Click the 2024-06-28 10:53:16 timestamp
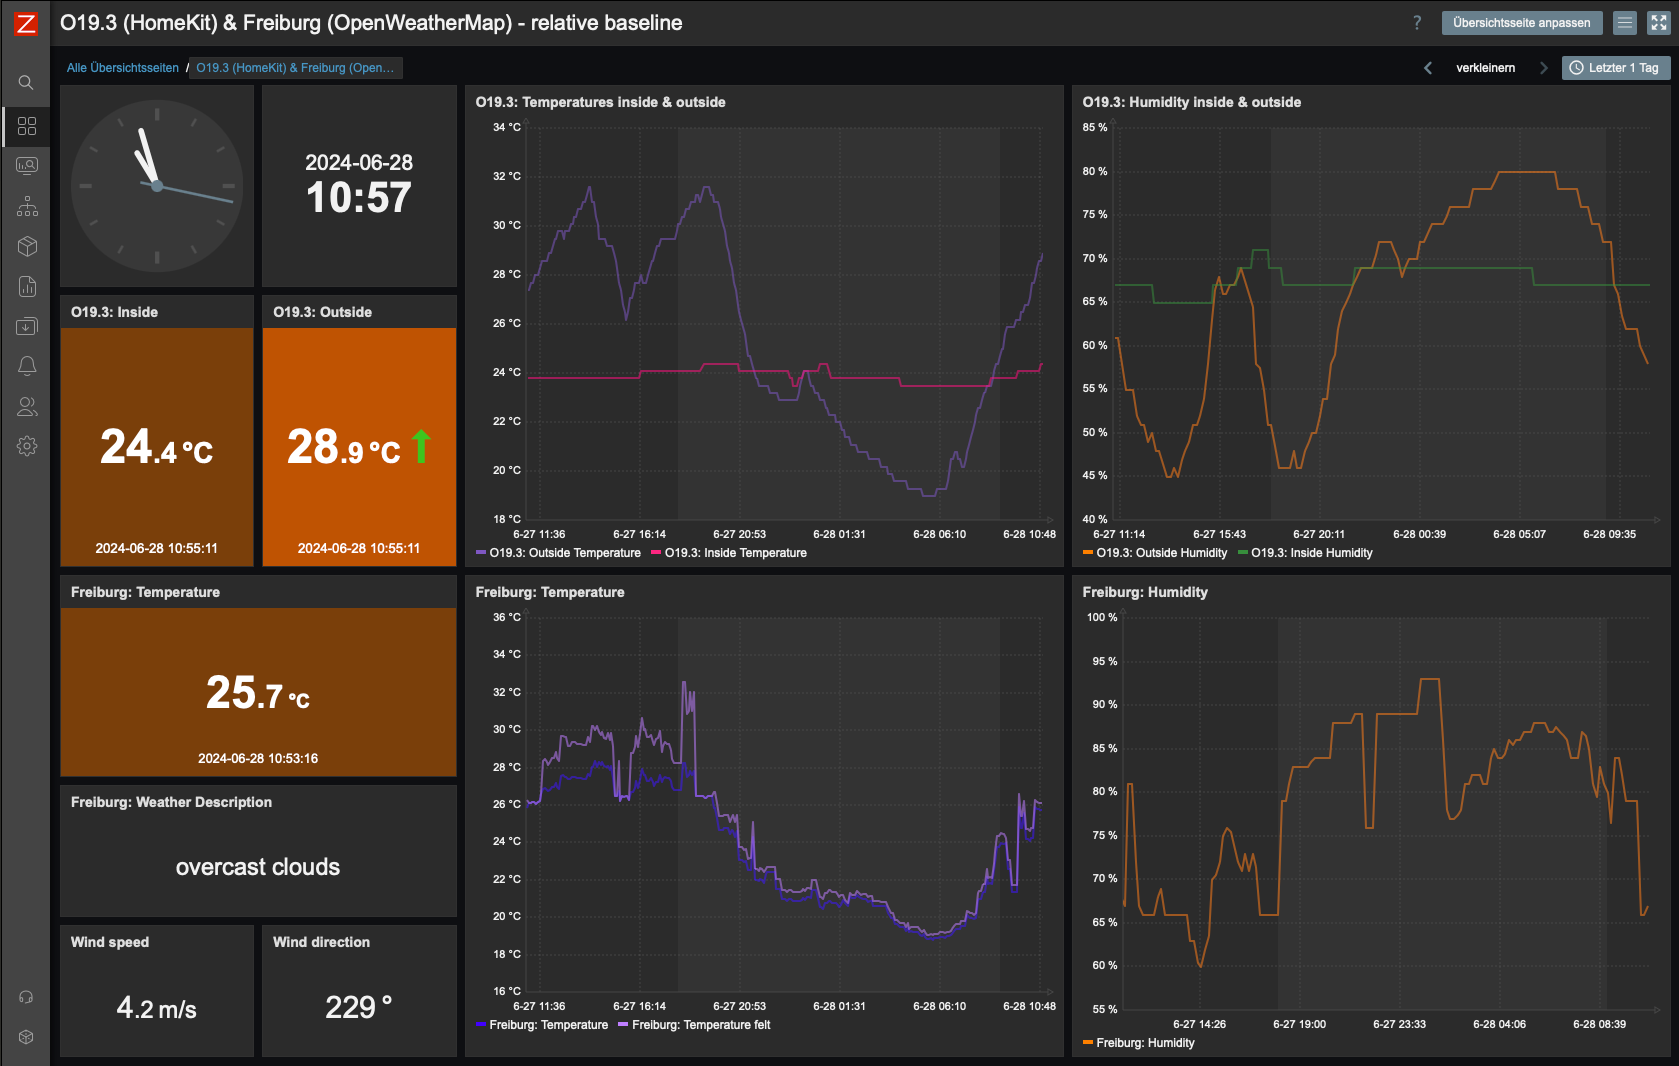 258,758
